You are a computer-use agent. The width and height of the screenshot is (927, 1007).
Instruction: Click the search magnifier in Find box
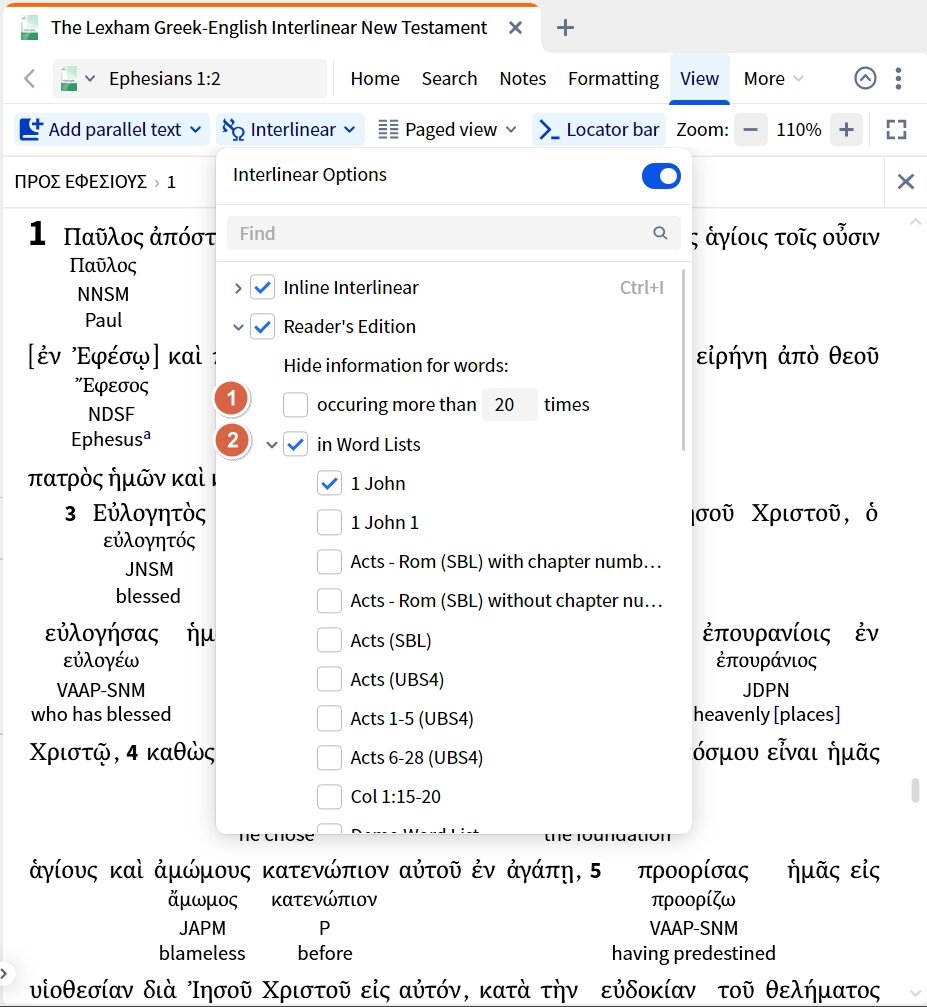(x=660, y=233)
